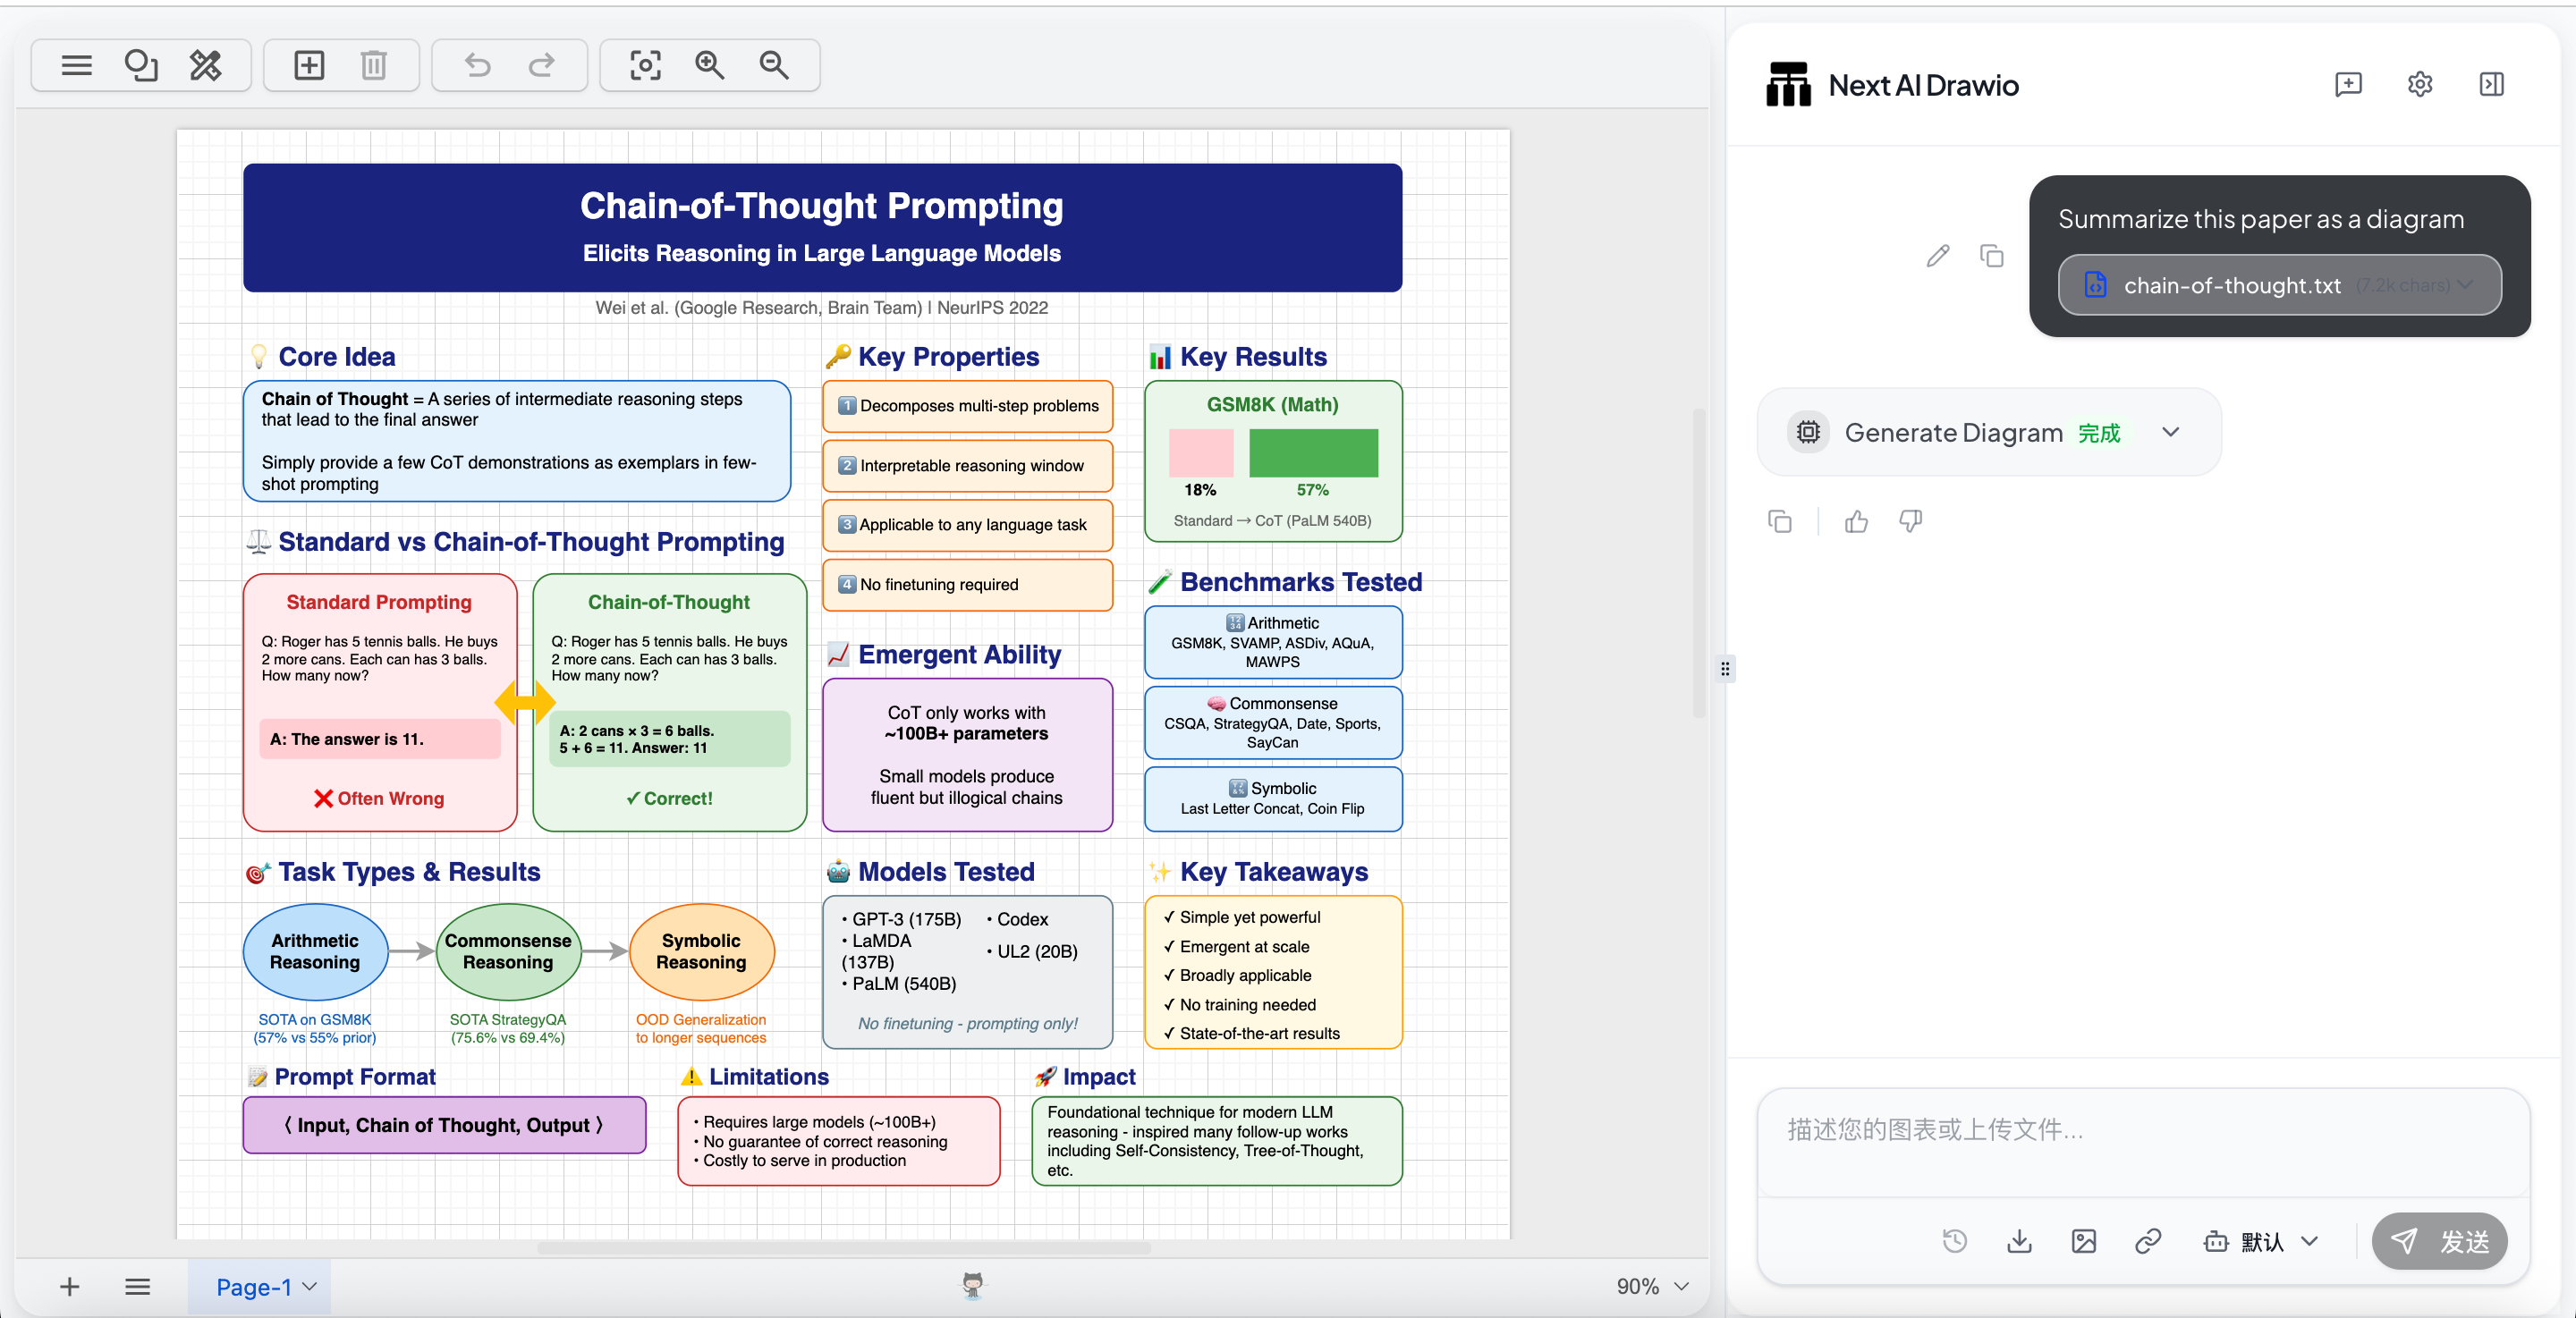Screen dimensions: 2576x1318
Task: Expand the Generate Diagram result chevron
Action: pyautogui.click(x=2170, y=433)
